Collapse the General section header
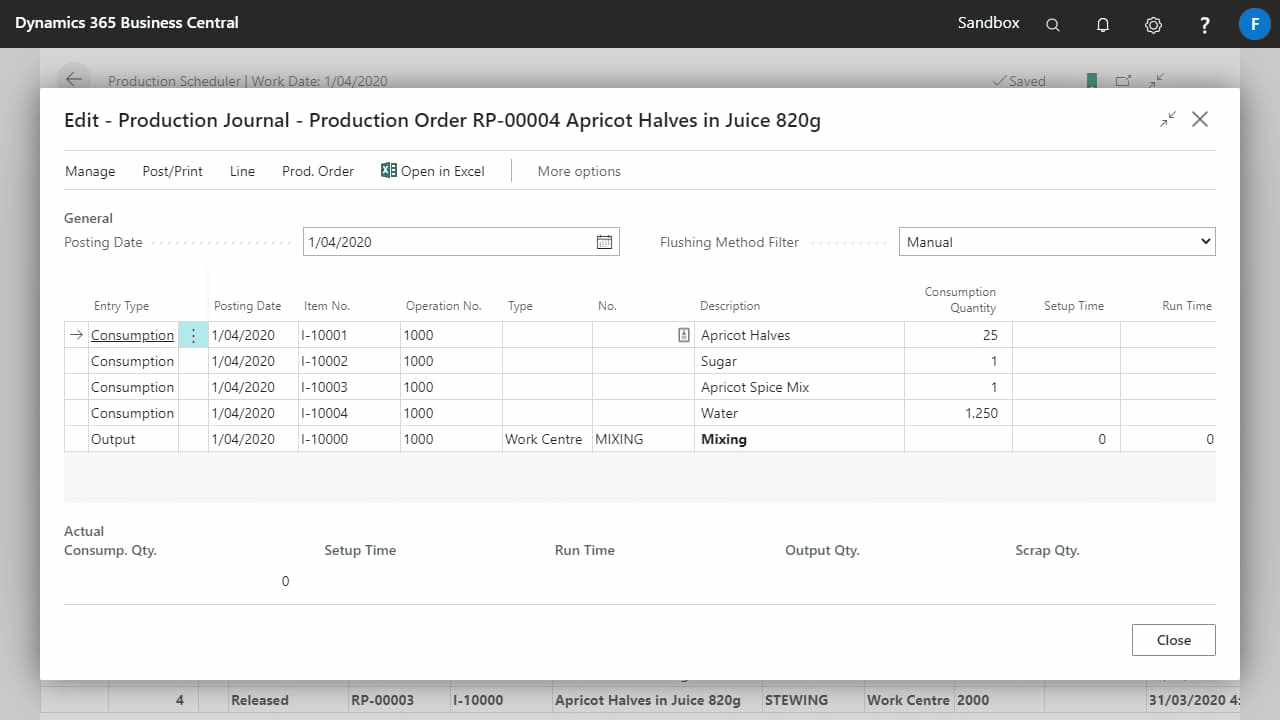Viewport: 1280px width, 720px height. click(88, 218)
